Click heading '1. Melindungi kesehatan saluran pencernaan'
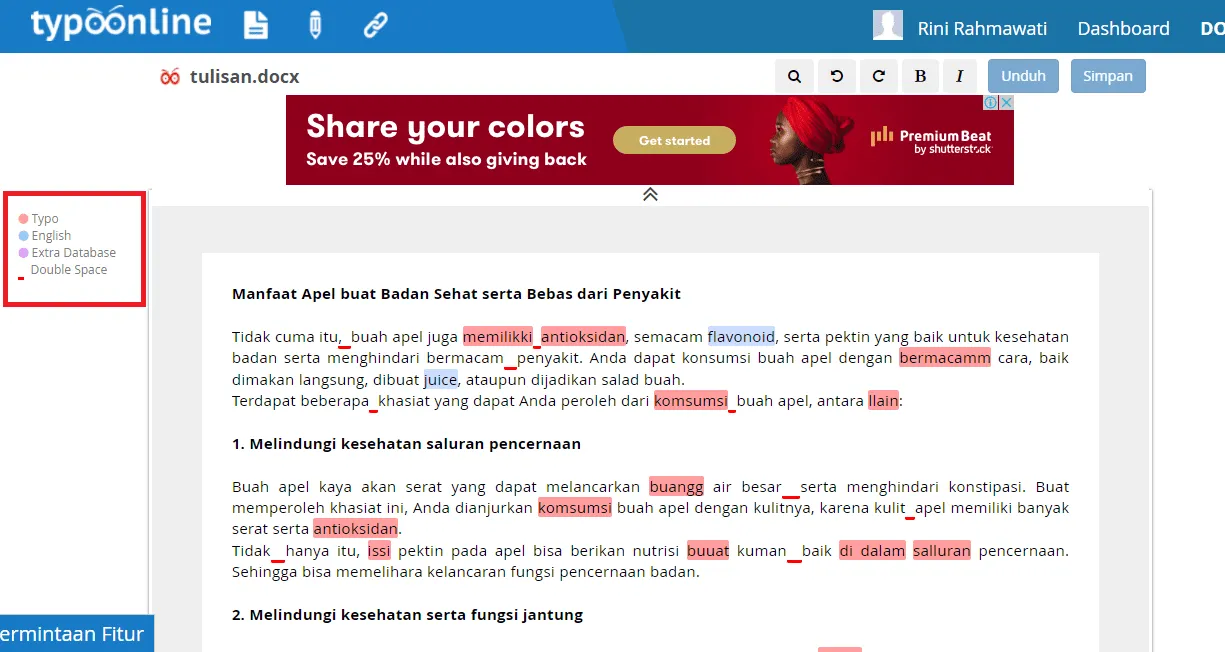 [x=406, y=443]
